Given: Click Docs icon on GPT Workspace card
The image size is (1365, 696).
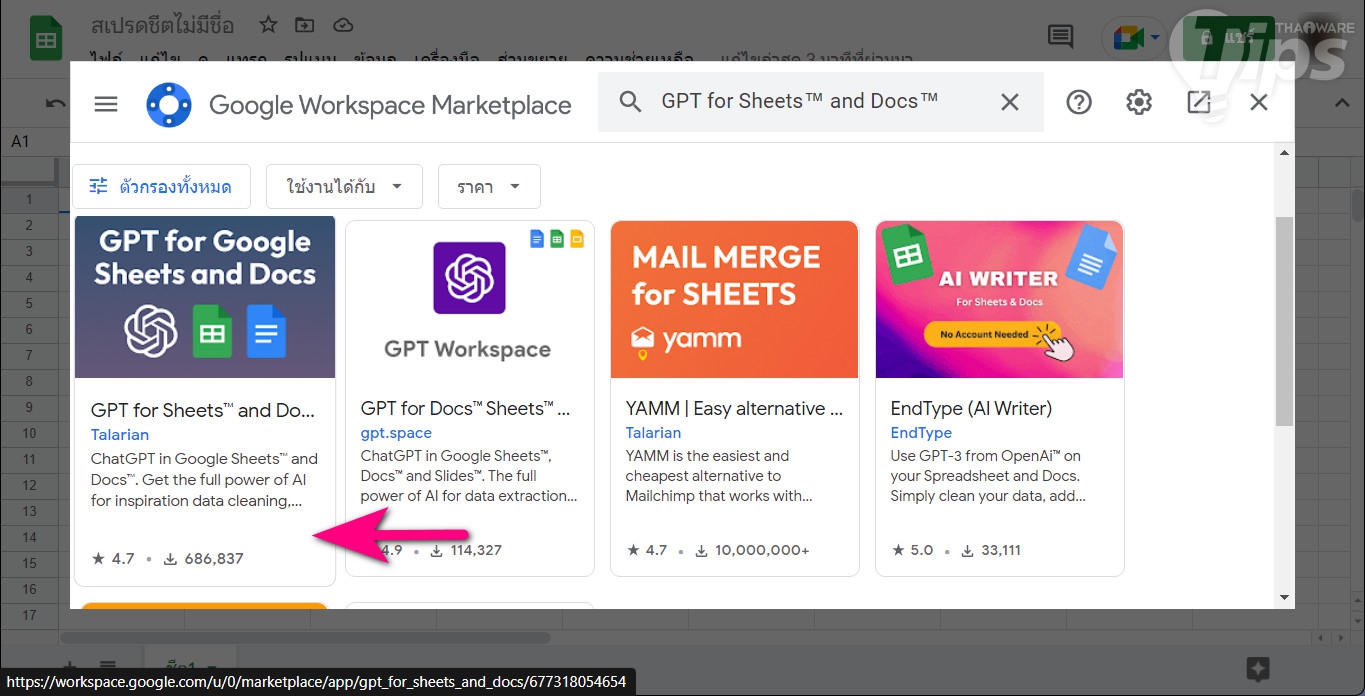Looking at the screenshot, I should 538,238.
